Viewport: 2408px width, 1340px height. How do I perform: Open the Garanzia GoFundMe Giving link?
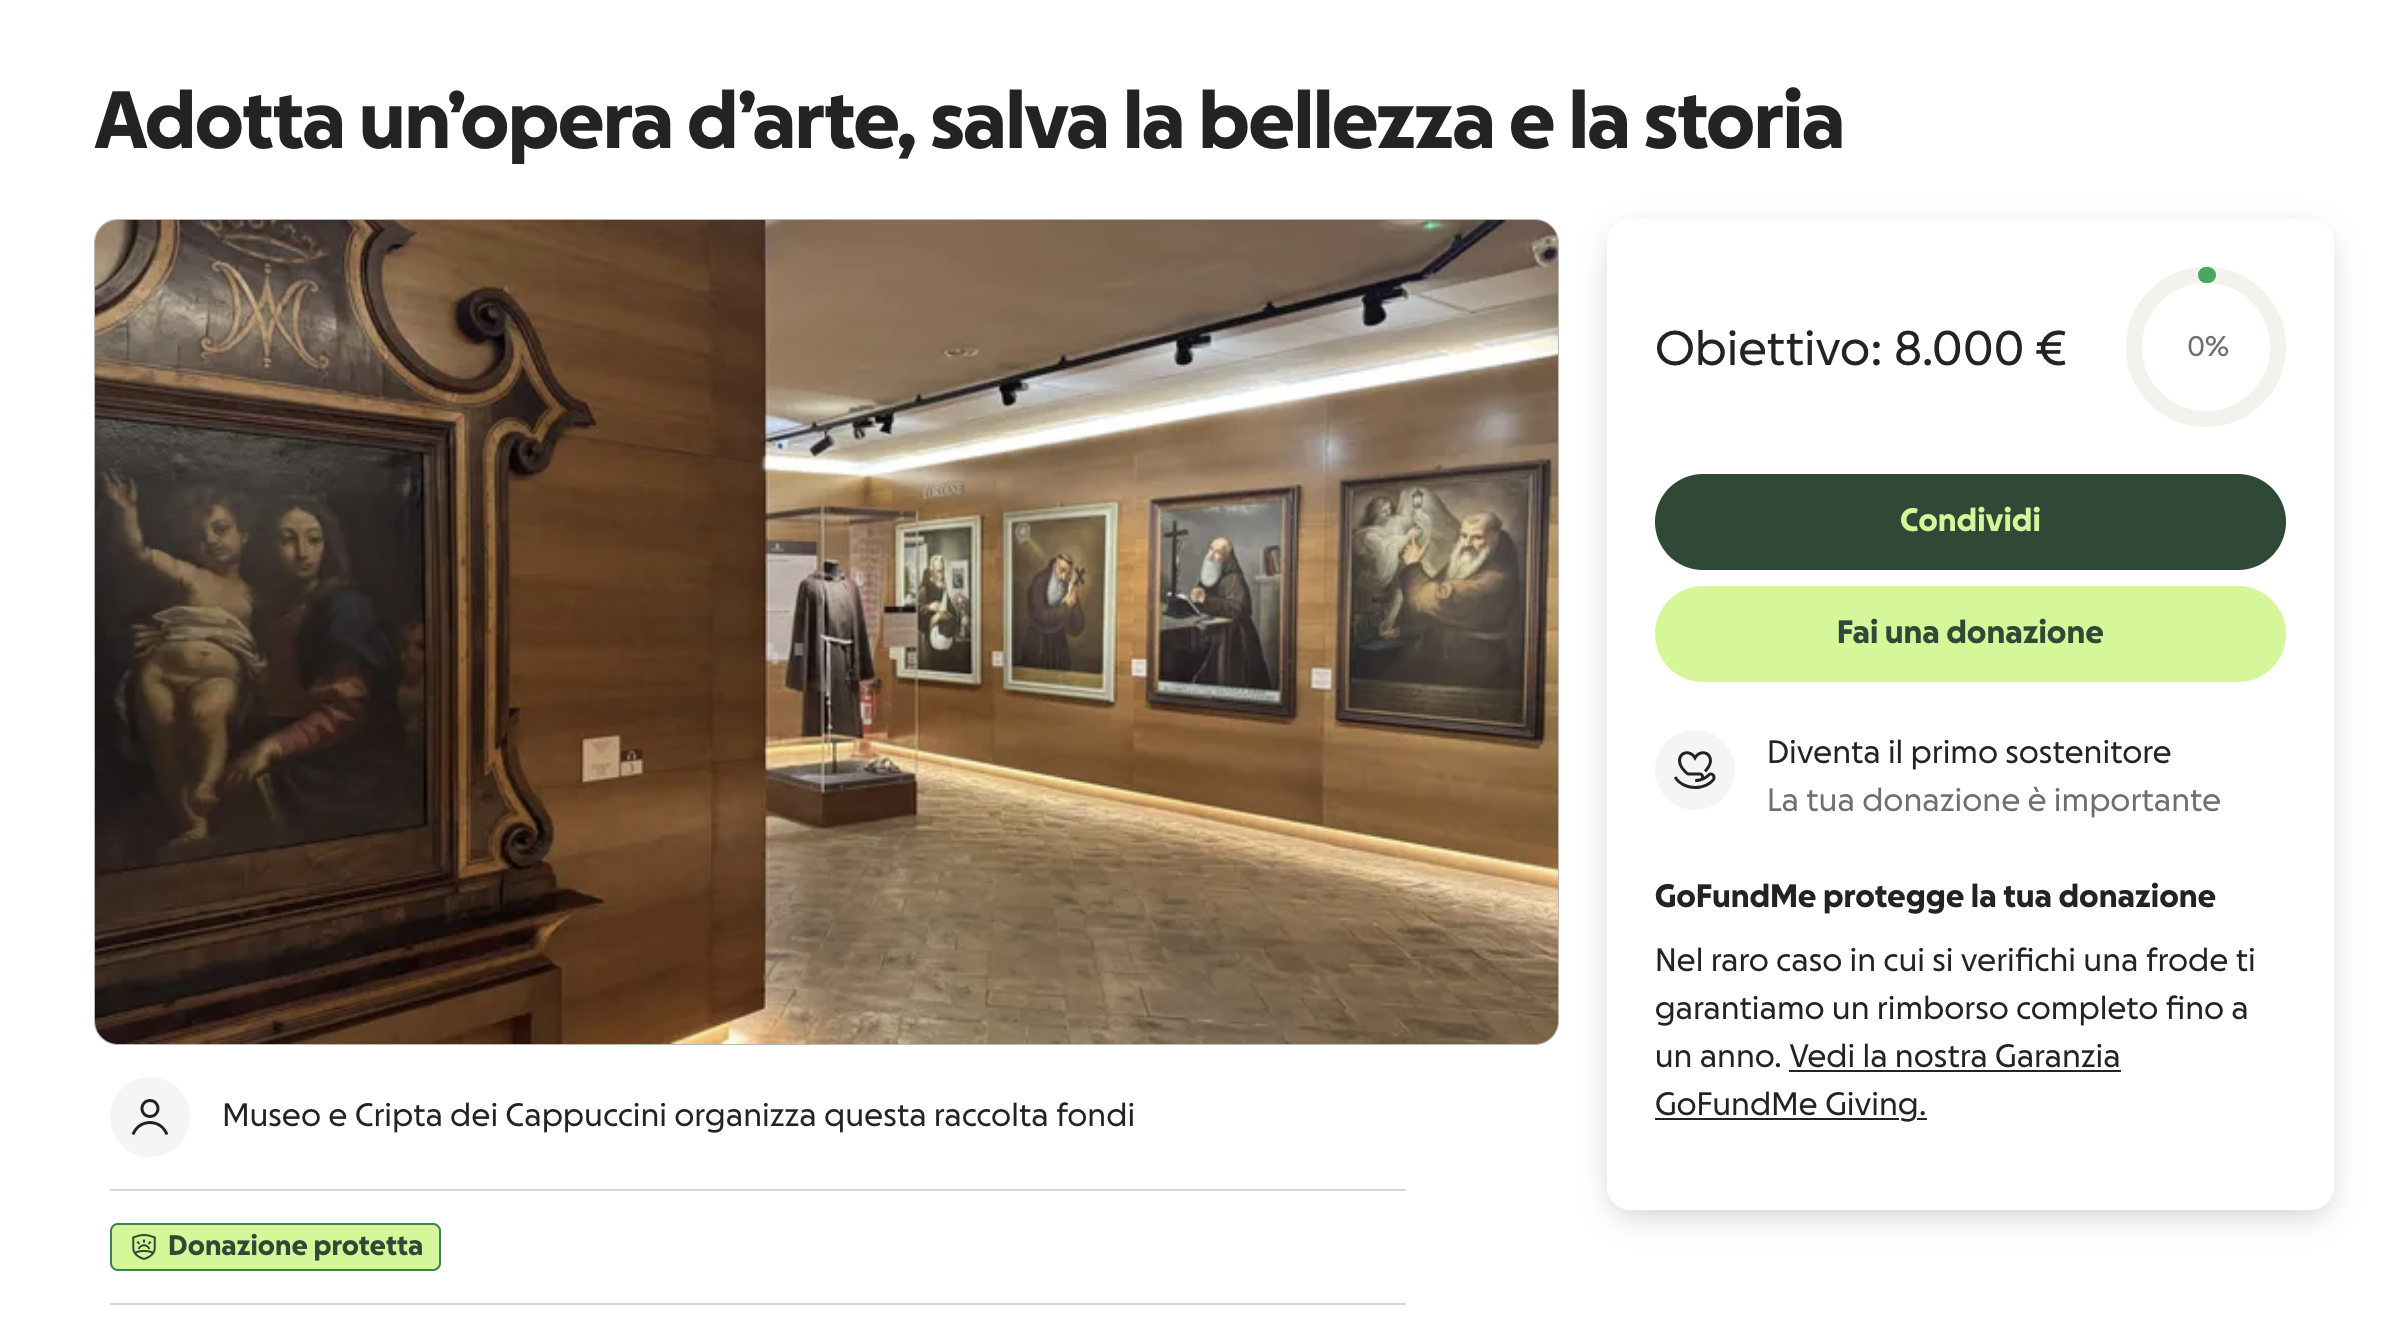point(1887,1080)
